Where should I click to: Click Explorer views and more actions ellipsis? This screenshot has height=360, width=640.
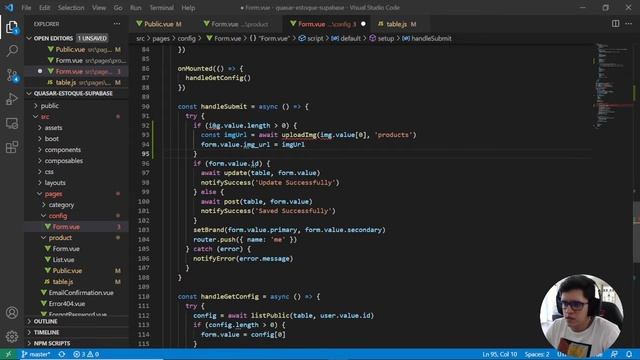click(x=117, y=24)
